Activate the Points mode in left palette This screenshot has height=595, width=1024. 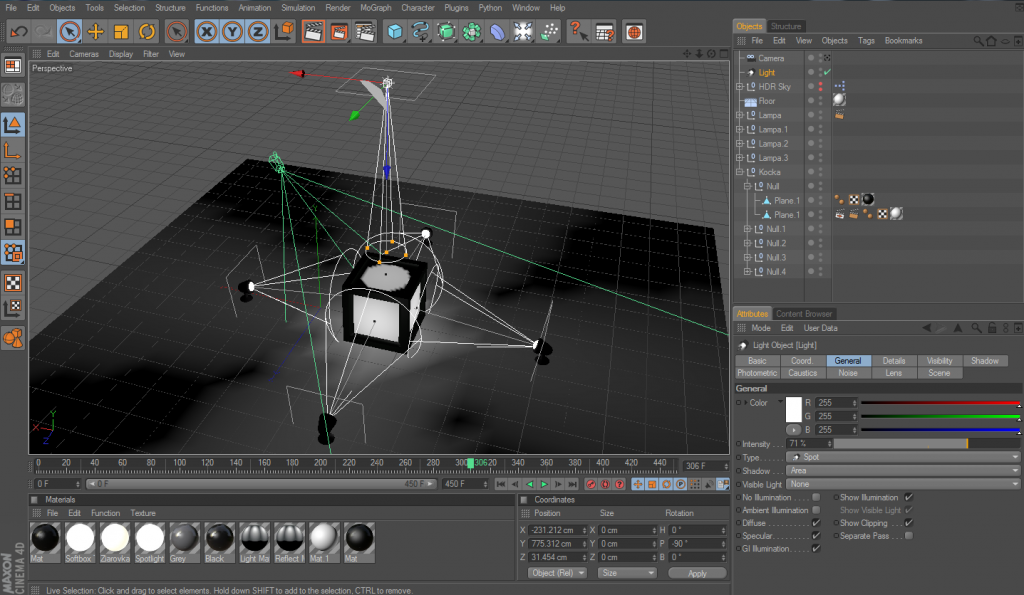(13, 176)
